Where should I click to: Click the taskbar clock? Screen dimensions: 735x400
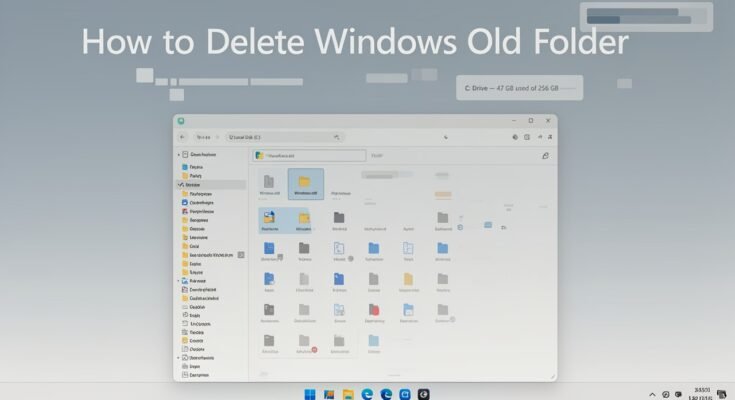701,394
